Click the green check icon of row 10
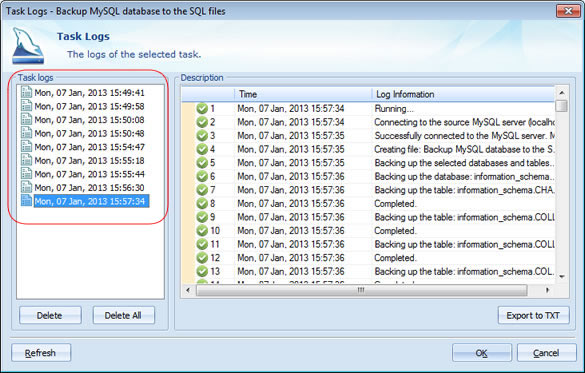The height and width of the screenshot is (373, 585). click(x=202, y=231)
